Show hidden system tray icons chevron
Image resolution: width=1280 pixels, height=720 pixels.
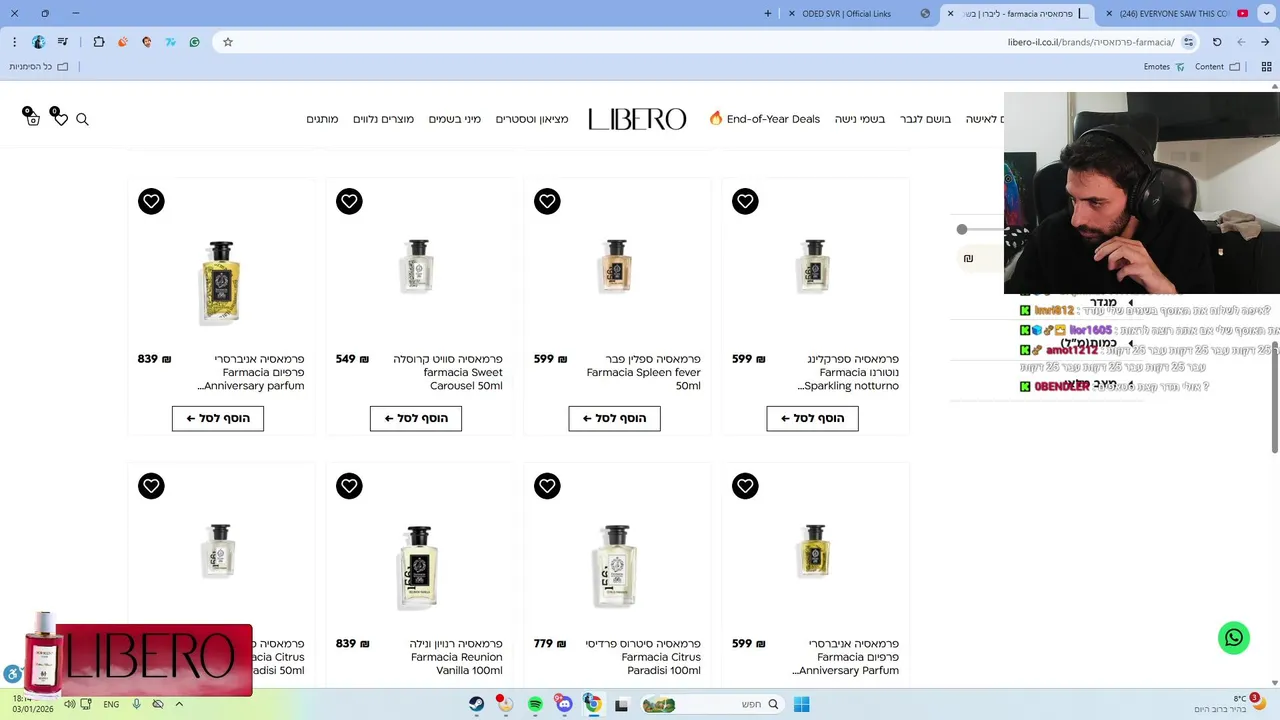[x=179, y=704]
